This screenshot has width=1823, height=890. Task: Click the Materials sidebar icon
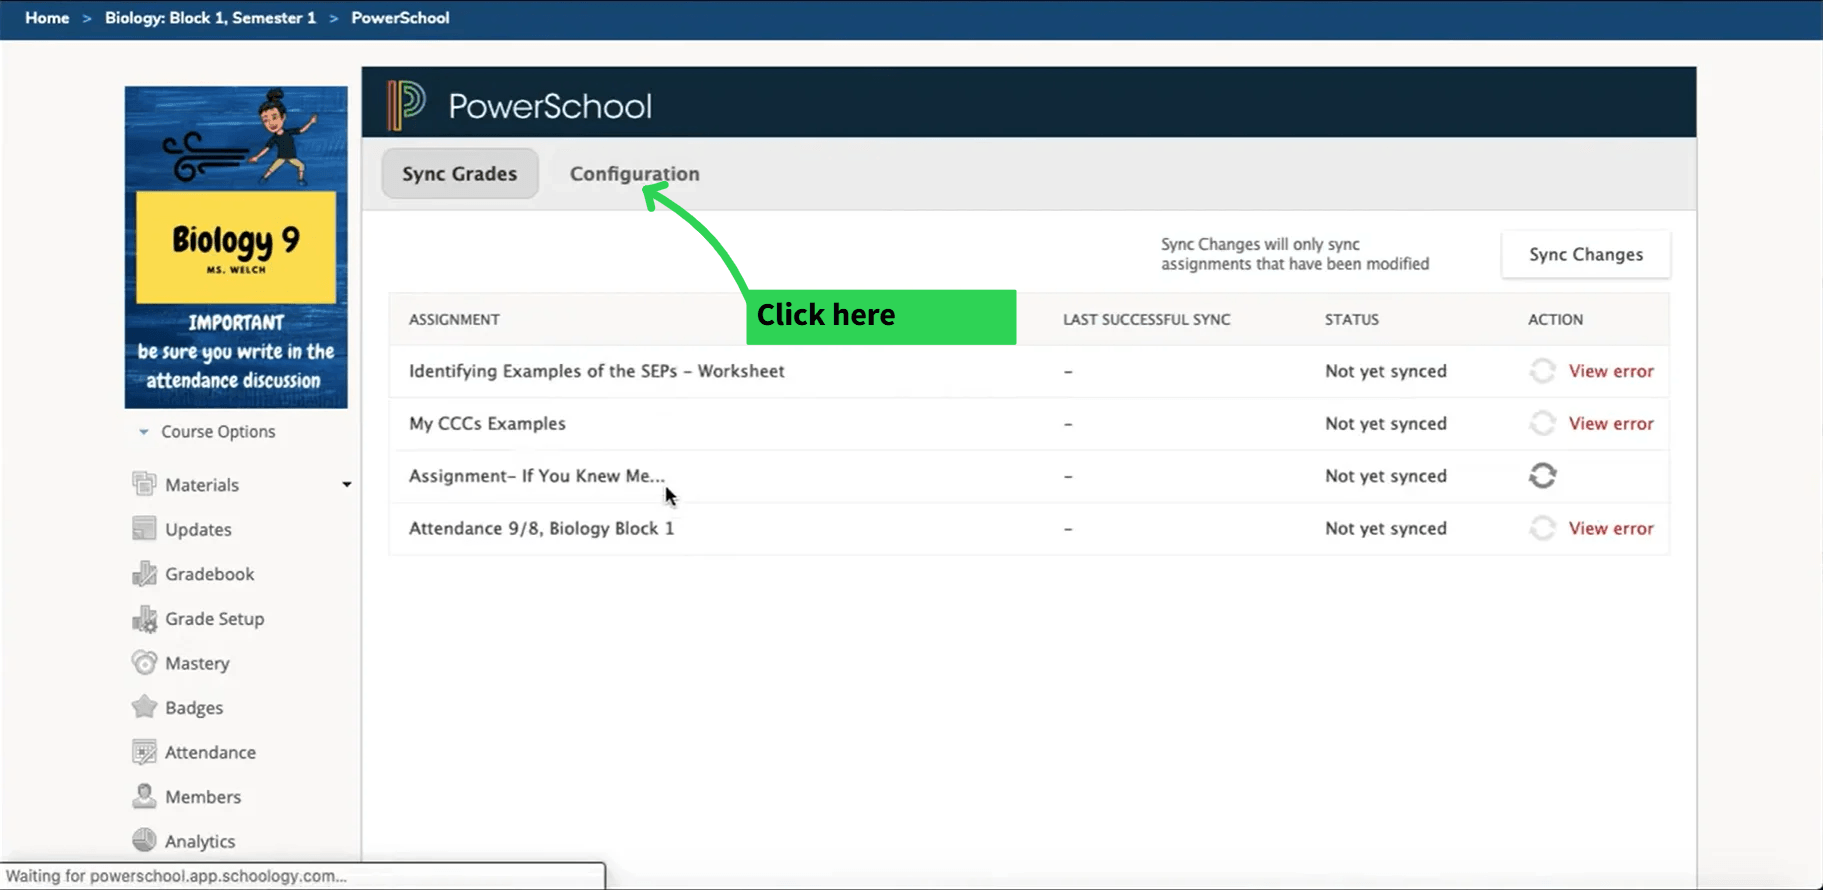[144, 484]
